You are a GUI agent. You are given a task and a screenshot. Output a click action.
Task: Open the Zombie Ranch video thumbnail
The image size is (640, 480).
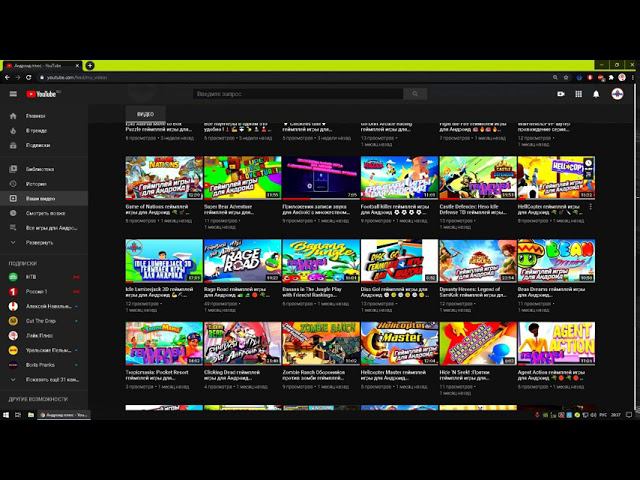pos(321,343)
